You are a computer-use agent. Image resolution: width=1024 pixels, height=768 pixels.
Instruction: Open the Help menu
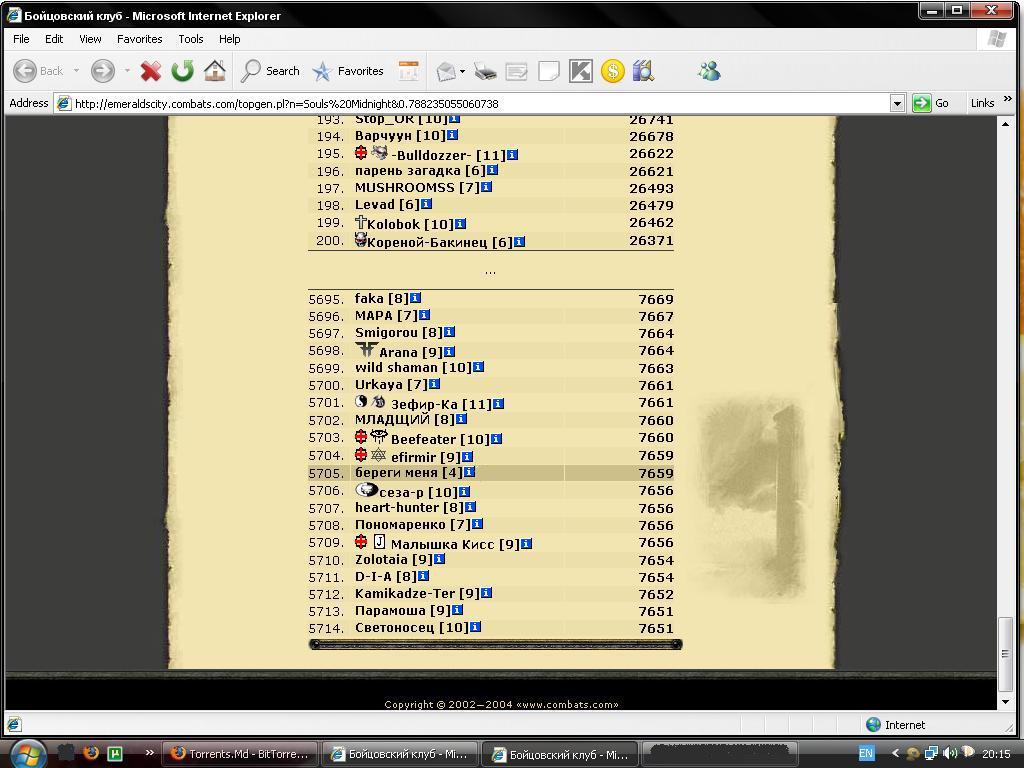(229, 39)
